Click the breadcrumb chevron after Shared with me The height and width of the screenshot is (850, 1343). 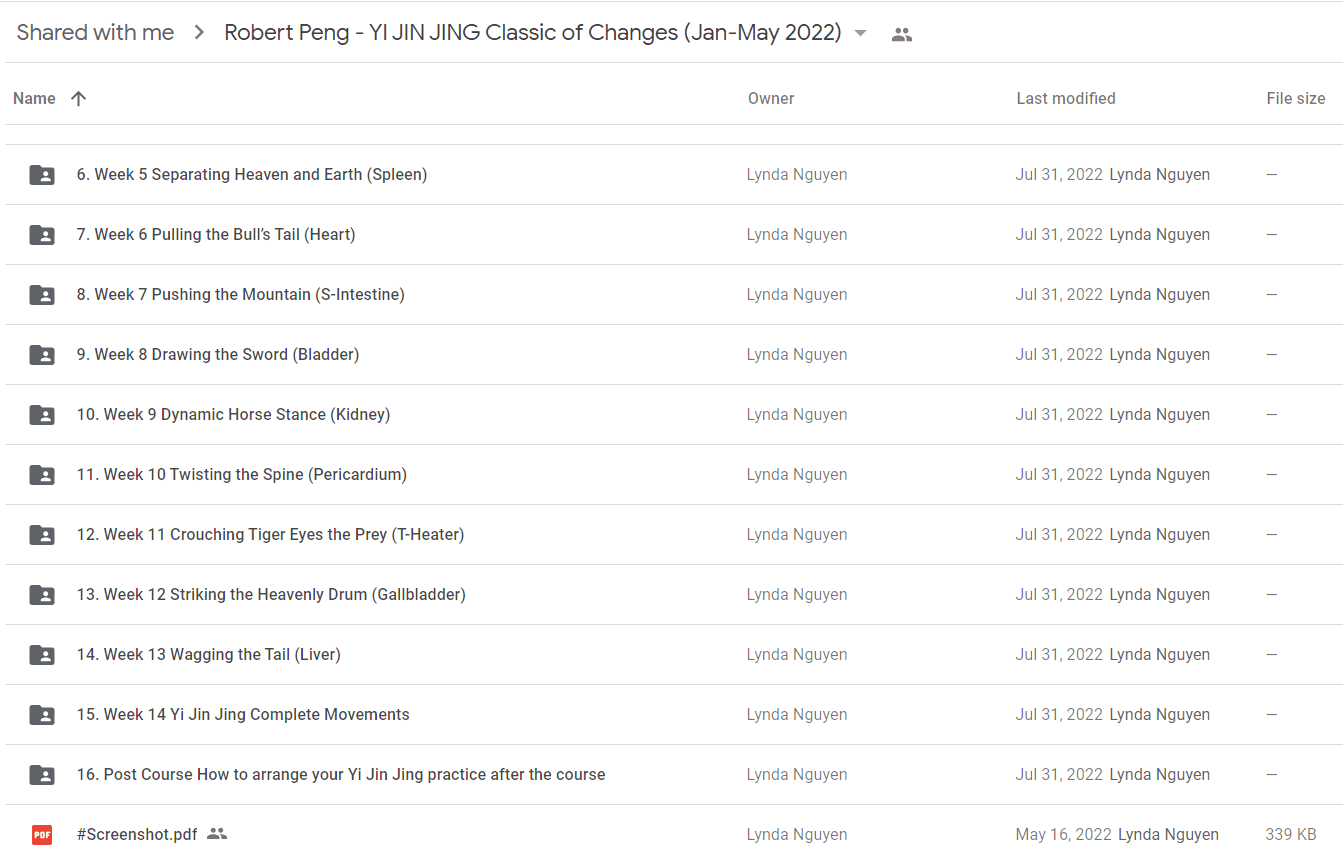click(x=199, y=33)
